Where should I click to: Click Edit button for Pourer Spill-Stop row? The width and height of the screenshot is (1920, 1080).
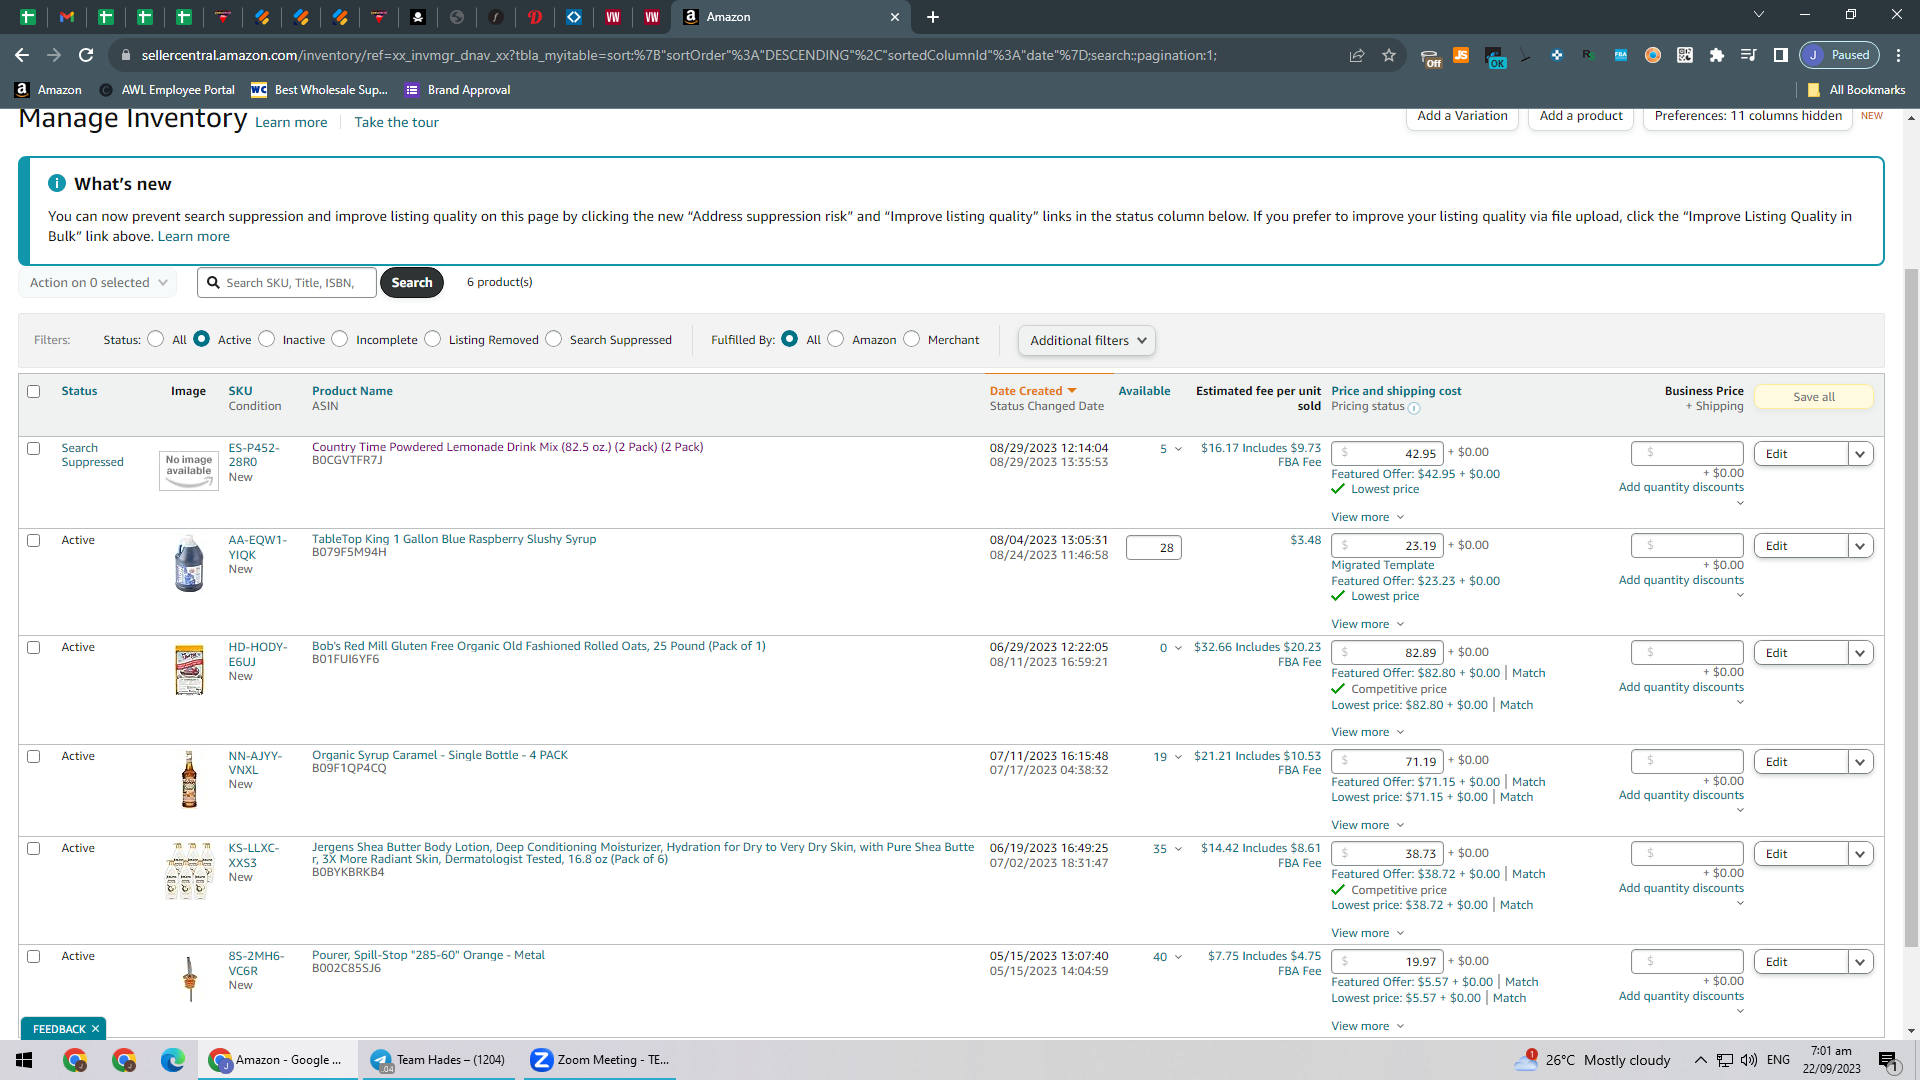coord(1801,962)
